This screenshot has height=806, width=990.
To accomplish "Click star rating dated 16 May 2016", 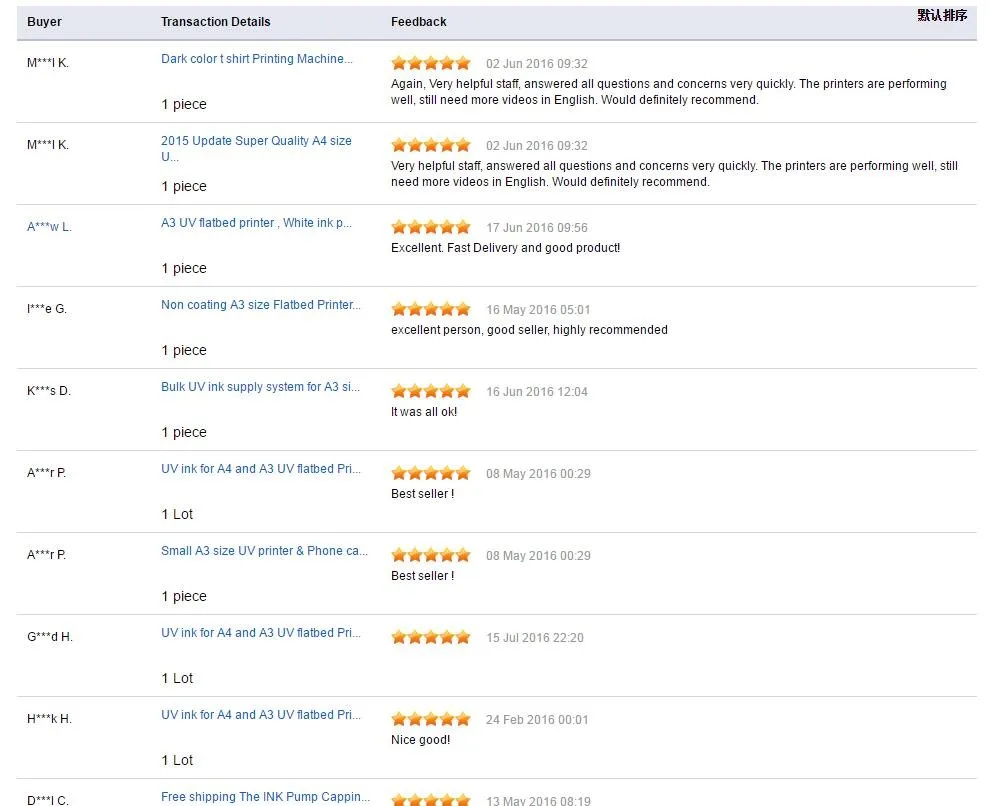I will click(x=431, y=309).
